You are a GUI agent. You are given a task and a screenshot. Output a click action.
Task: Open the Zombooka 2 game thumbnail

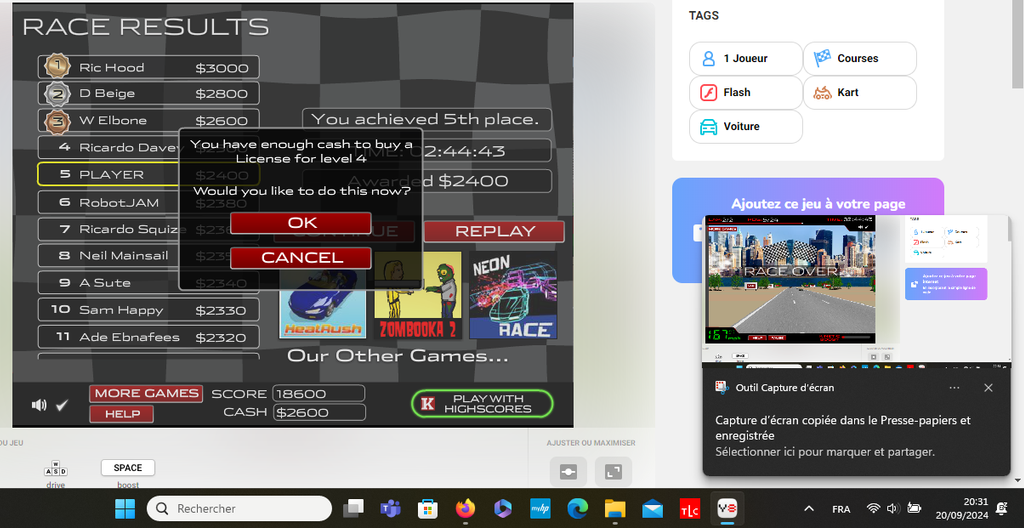click(418, 295)
